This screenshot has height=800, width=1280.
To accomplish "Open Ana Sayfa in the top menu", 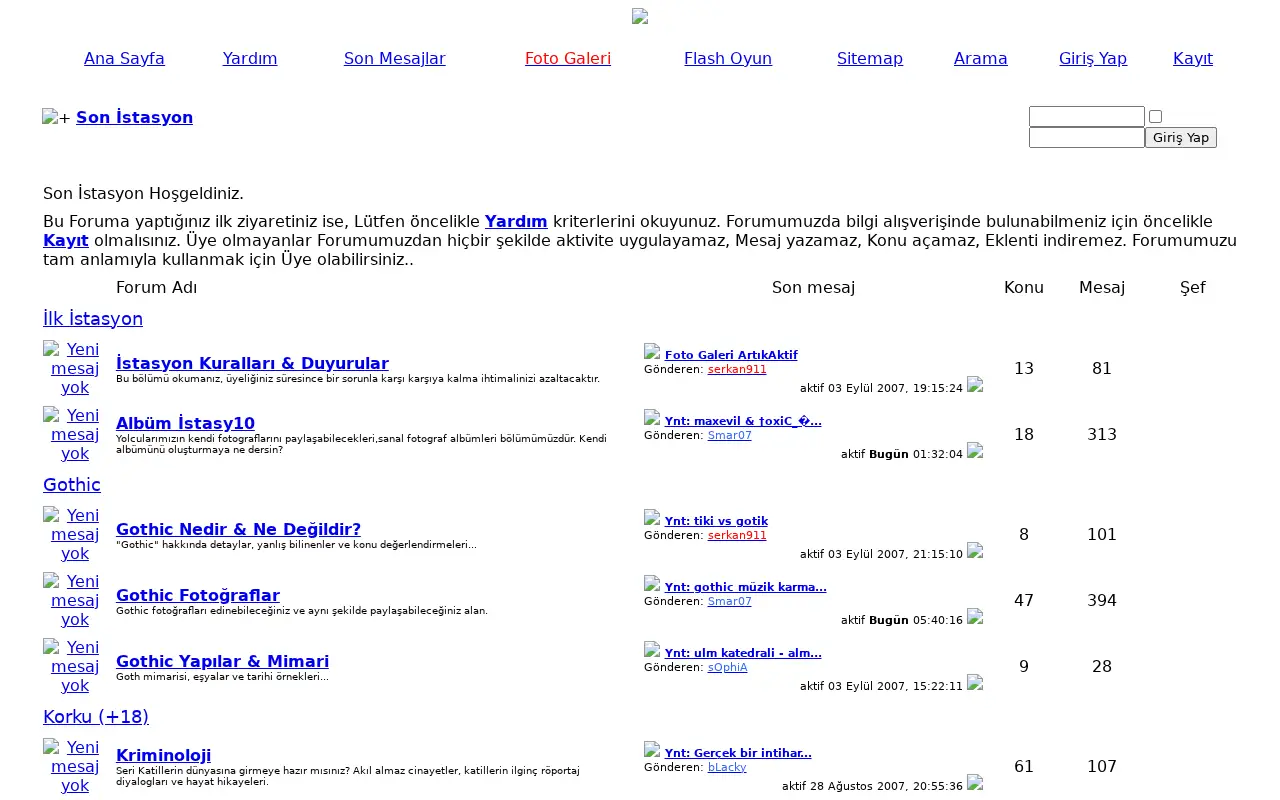I will point(124,58).
